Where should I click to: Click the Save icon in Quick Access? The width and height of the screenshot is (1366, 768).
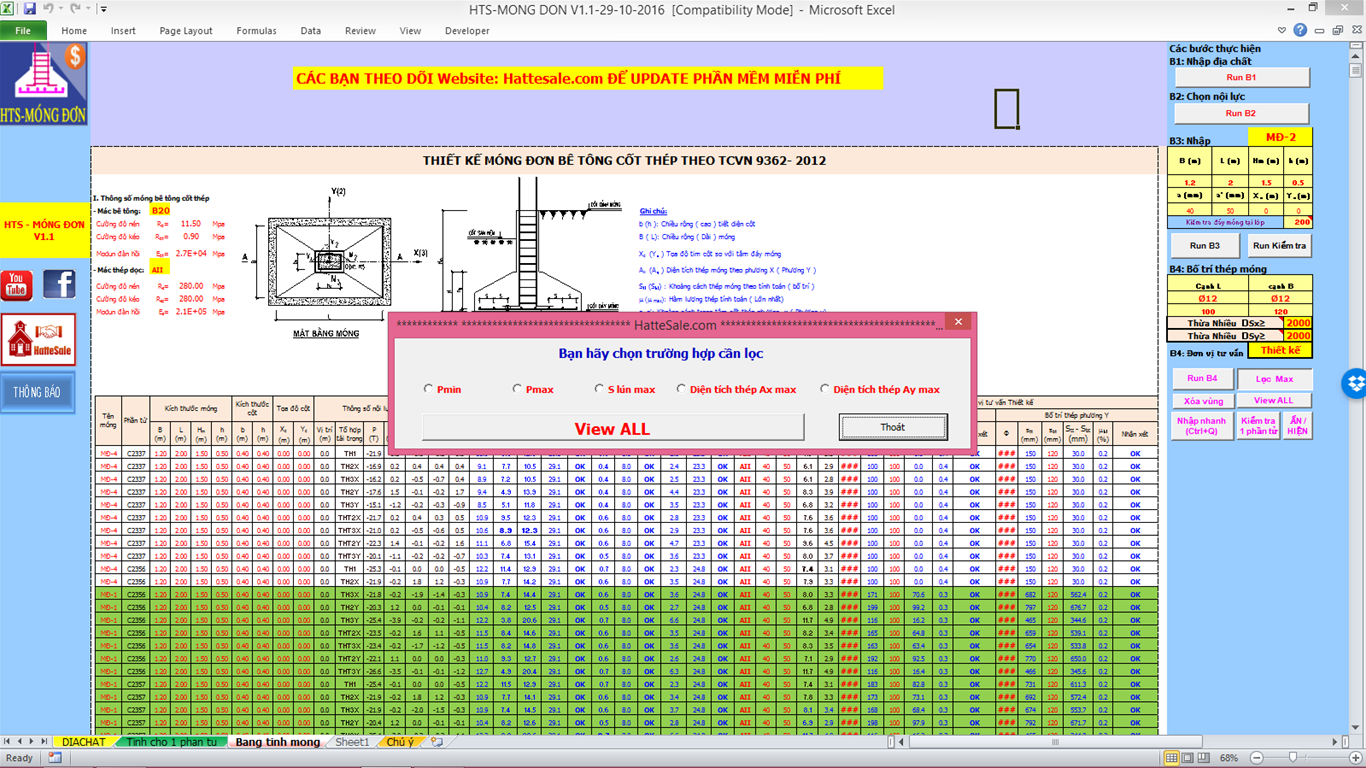point(29,8)
